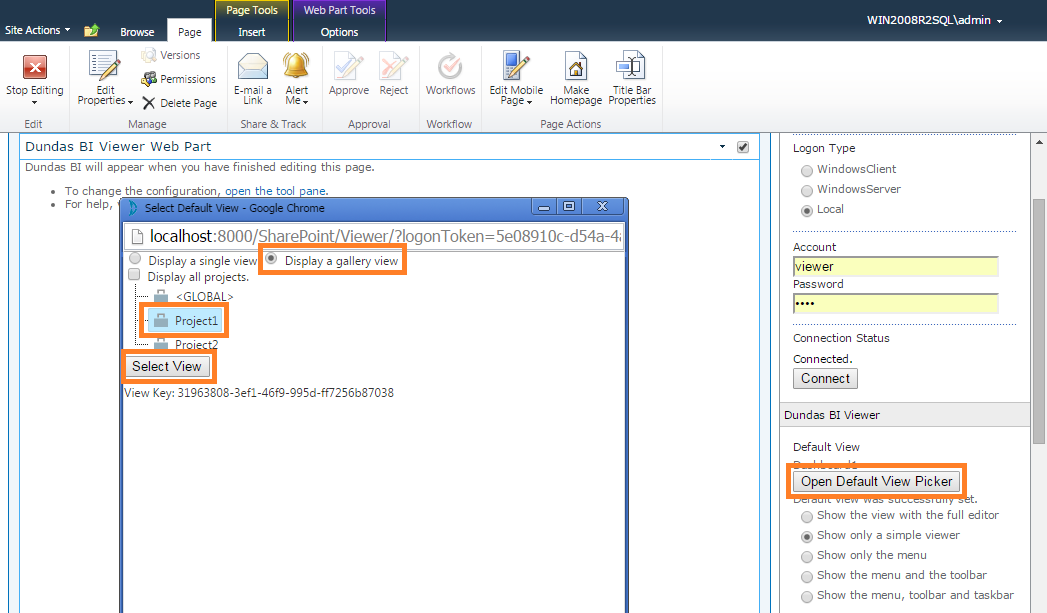Select Show the view with full editor
Image resolution: width=1047 pixels, height=613 pixels.
click(x=807, y=516)
